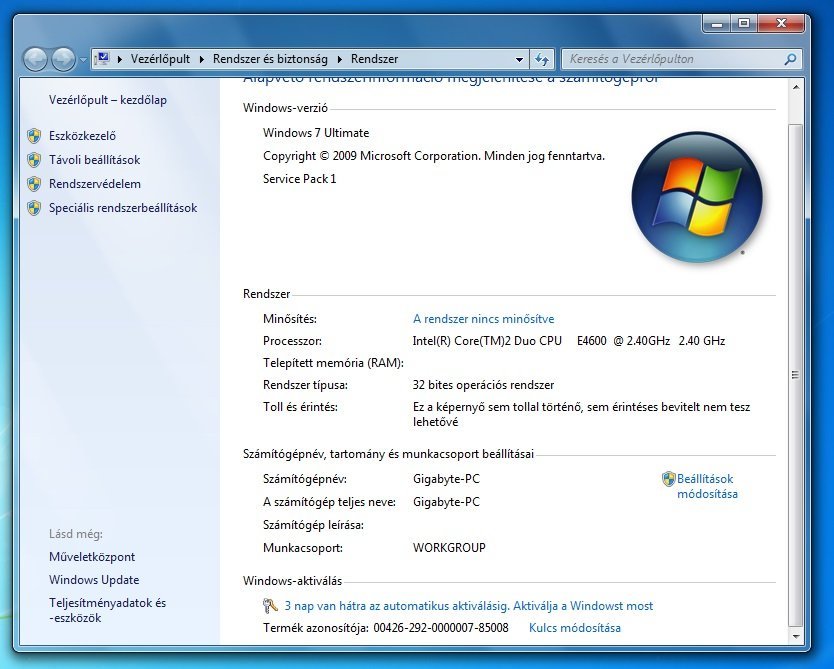
Task: Click the product ID 00426-292-0000007-85008
Action: coord(441,628)
